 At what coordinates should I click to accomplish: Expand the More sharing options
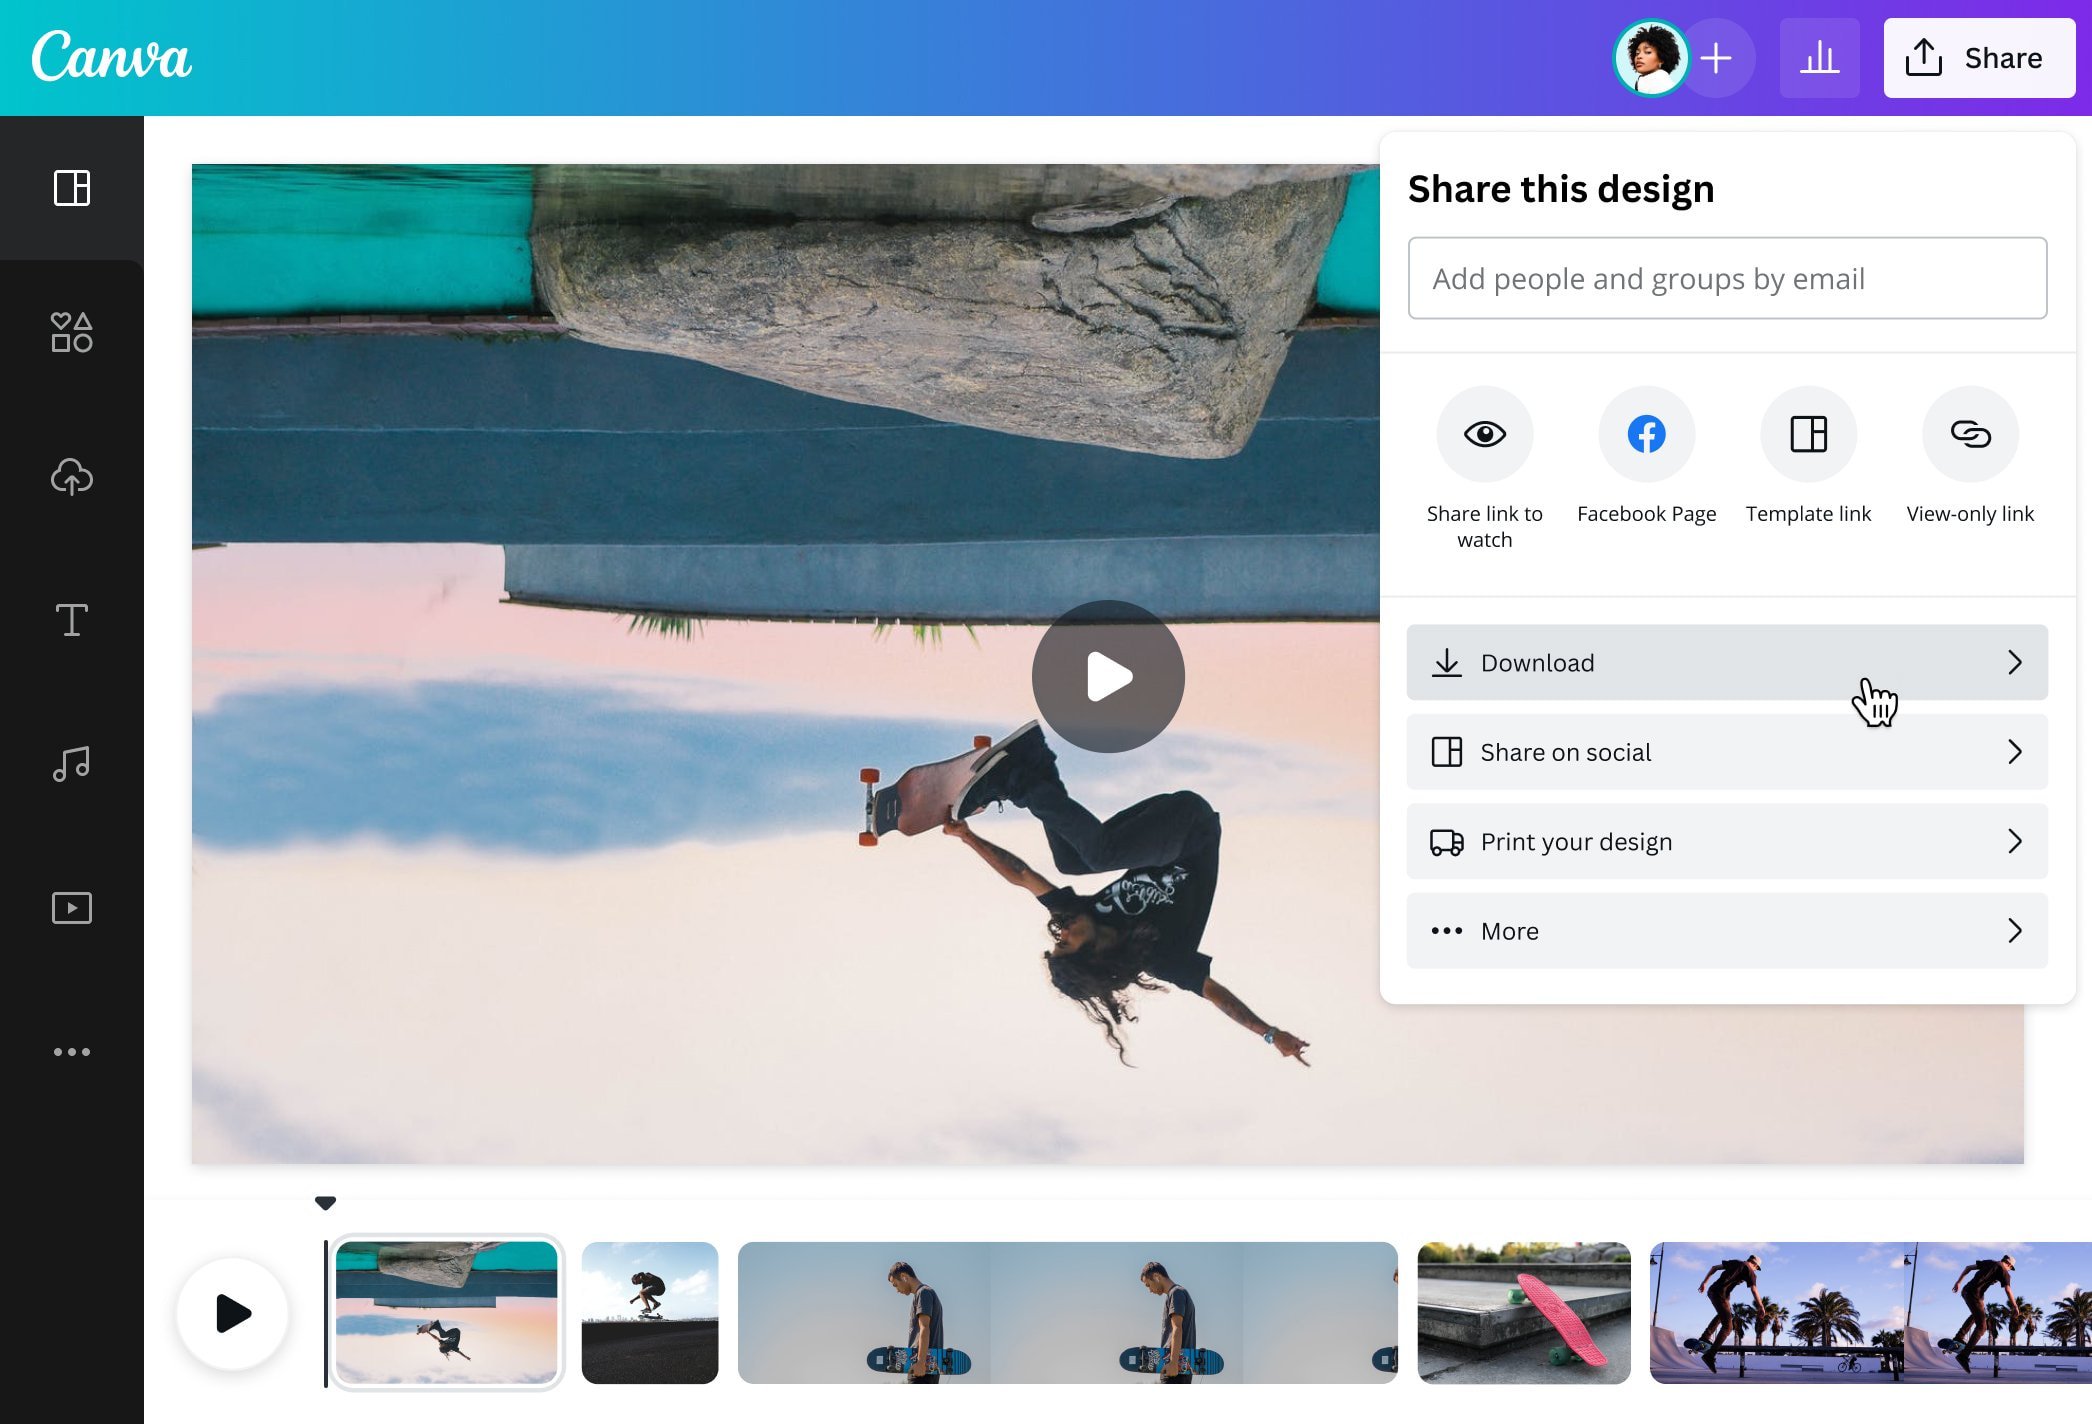click(1726, 930)
